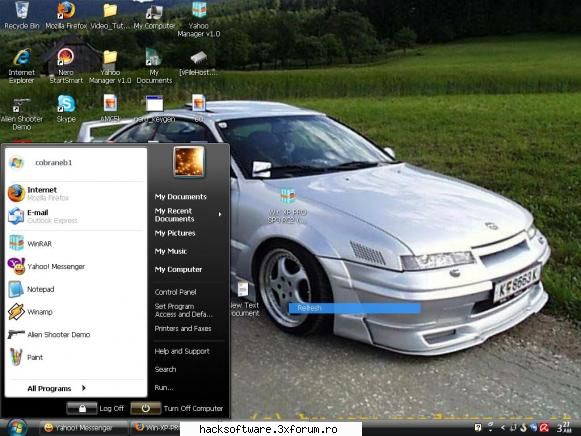The height and width of the screenshot is (436, 581).
Task: Select the [vFileHost... desktop icon
Action: click(x=198, y=64)
